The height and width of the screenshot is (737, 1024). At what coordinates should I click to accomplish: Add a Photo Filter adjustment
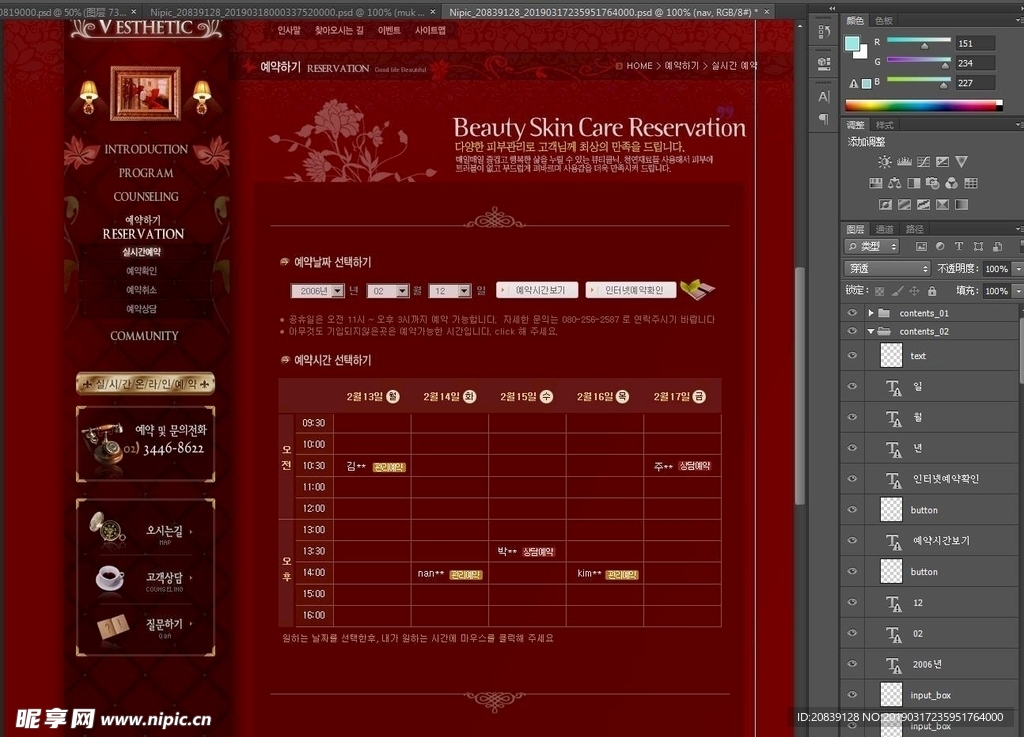pos(932,183)
